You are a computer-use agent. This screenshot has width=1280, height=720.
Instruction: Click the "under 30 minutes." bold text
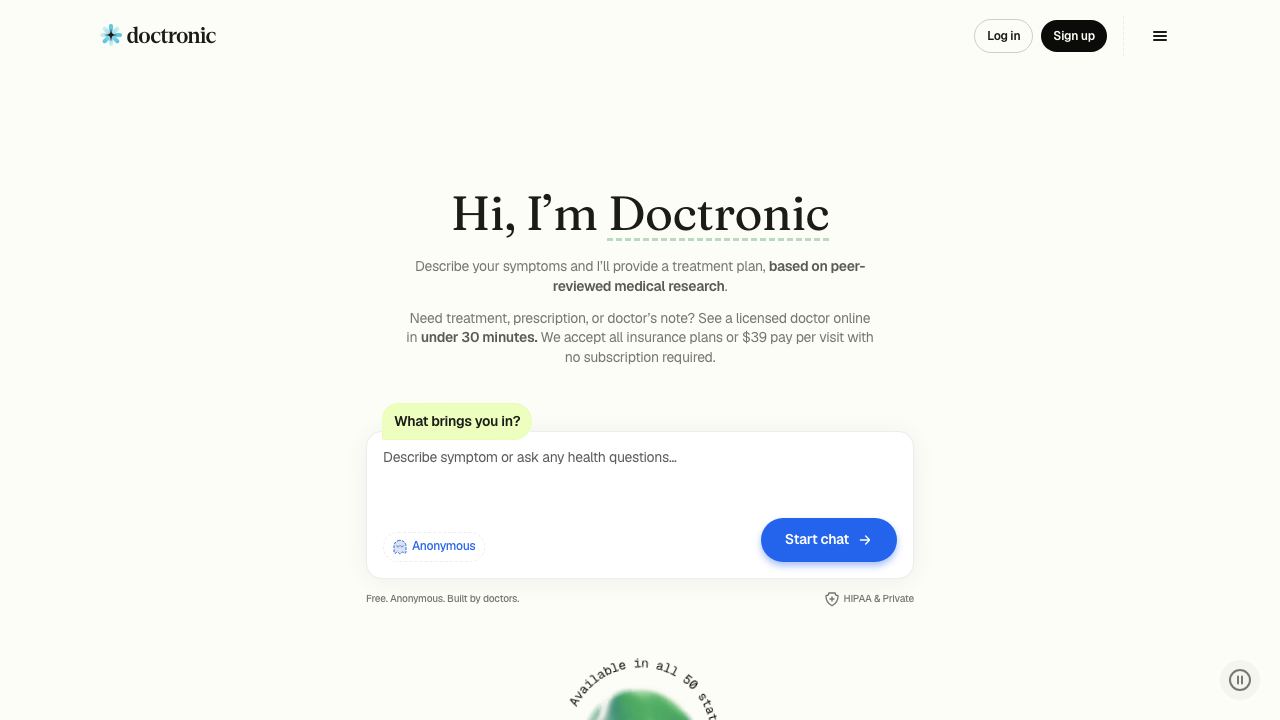click(x=479, y=338)
